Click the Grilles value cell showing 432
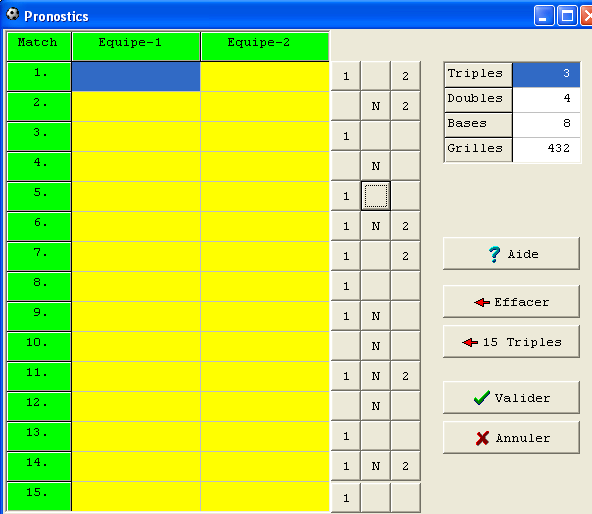Screen dimensions: 592x514 pos(546,149)
